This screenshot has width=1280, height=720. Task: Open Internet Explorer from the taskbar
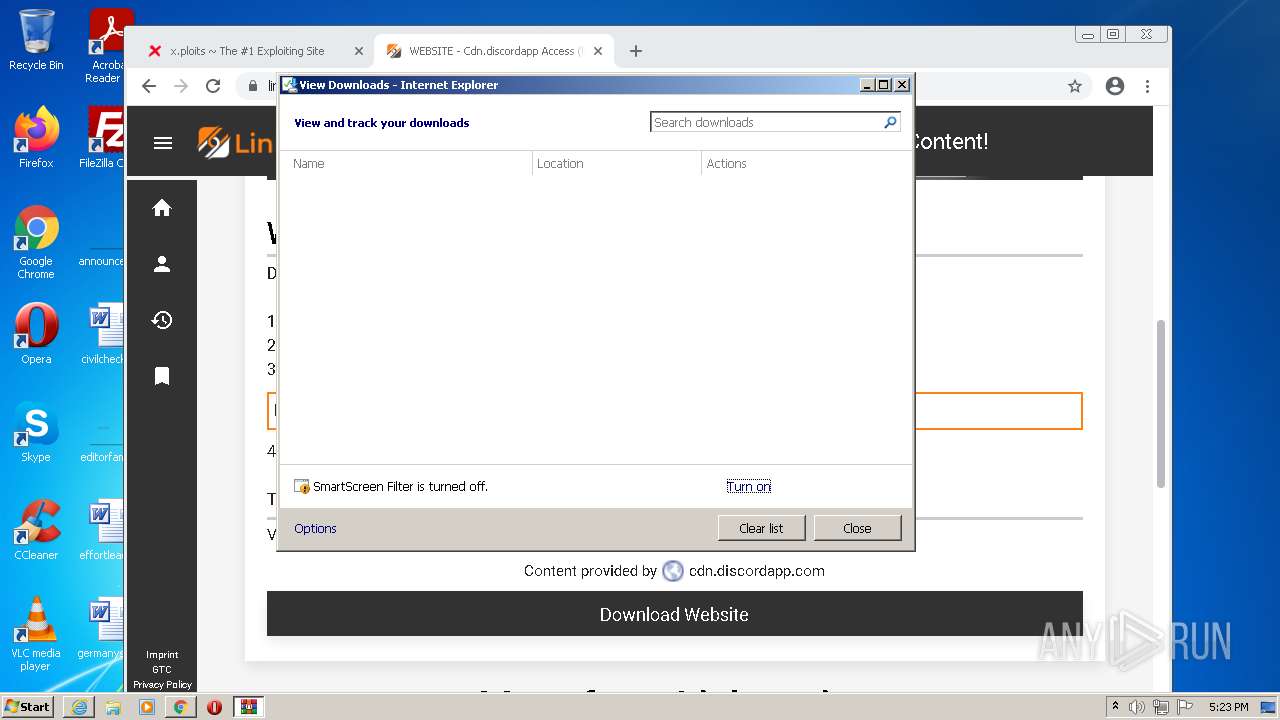(79, 707)
